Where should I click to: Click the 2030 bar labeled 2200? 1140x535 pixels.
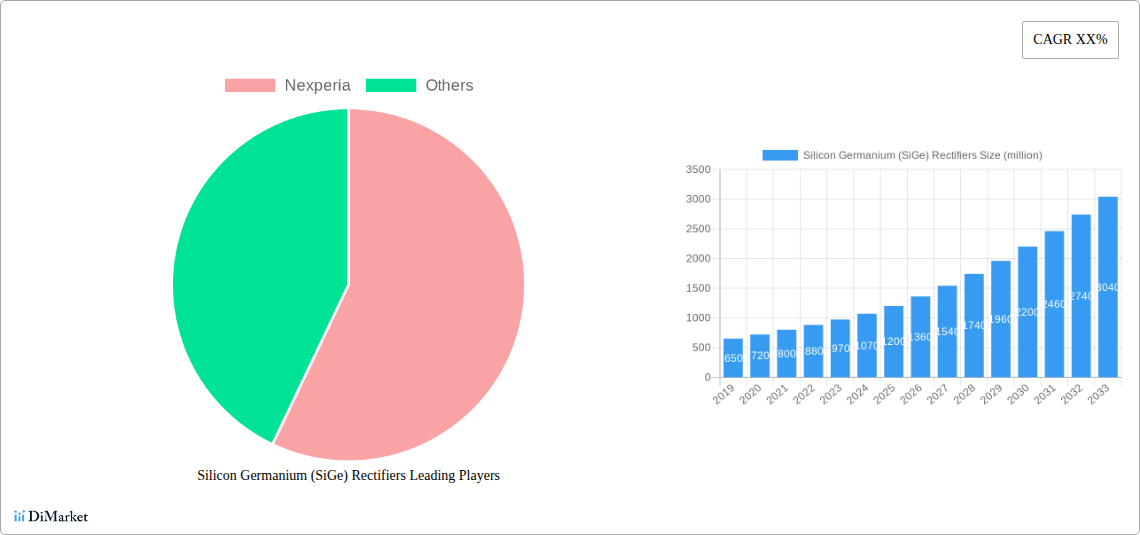tap(1028, 312)
